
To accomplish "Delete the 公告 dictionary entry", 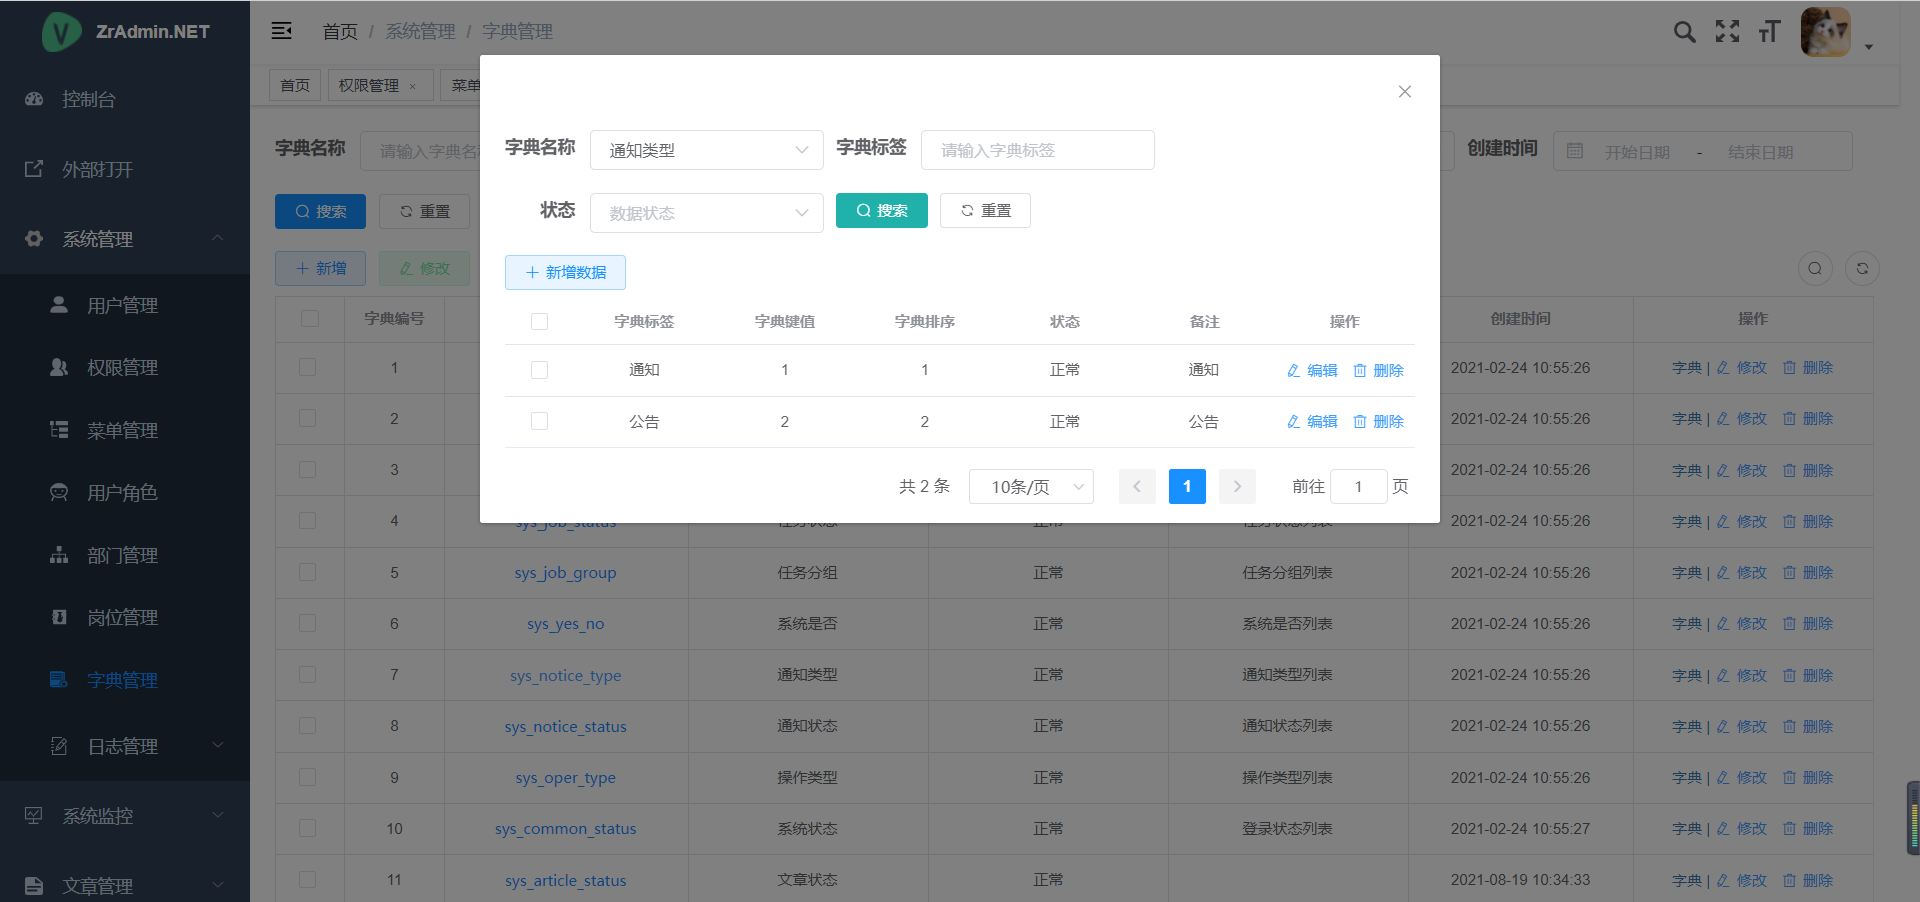I will click(1378, 422).
